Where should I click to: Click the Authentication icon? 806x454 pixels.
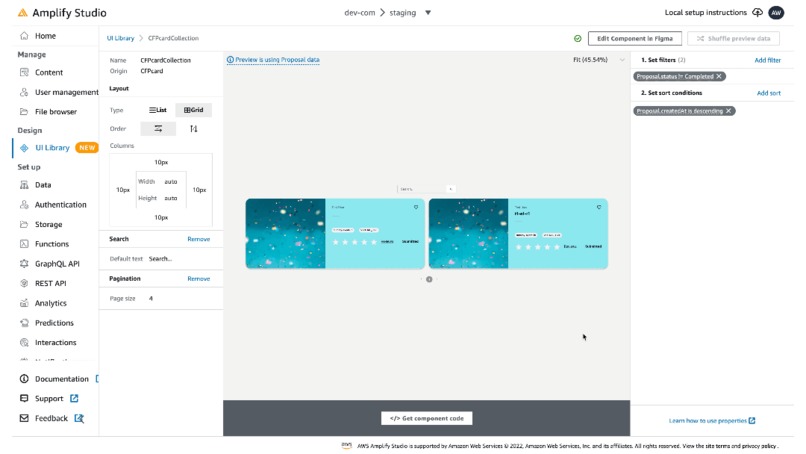24,205
